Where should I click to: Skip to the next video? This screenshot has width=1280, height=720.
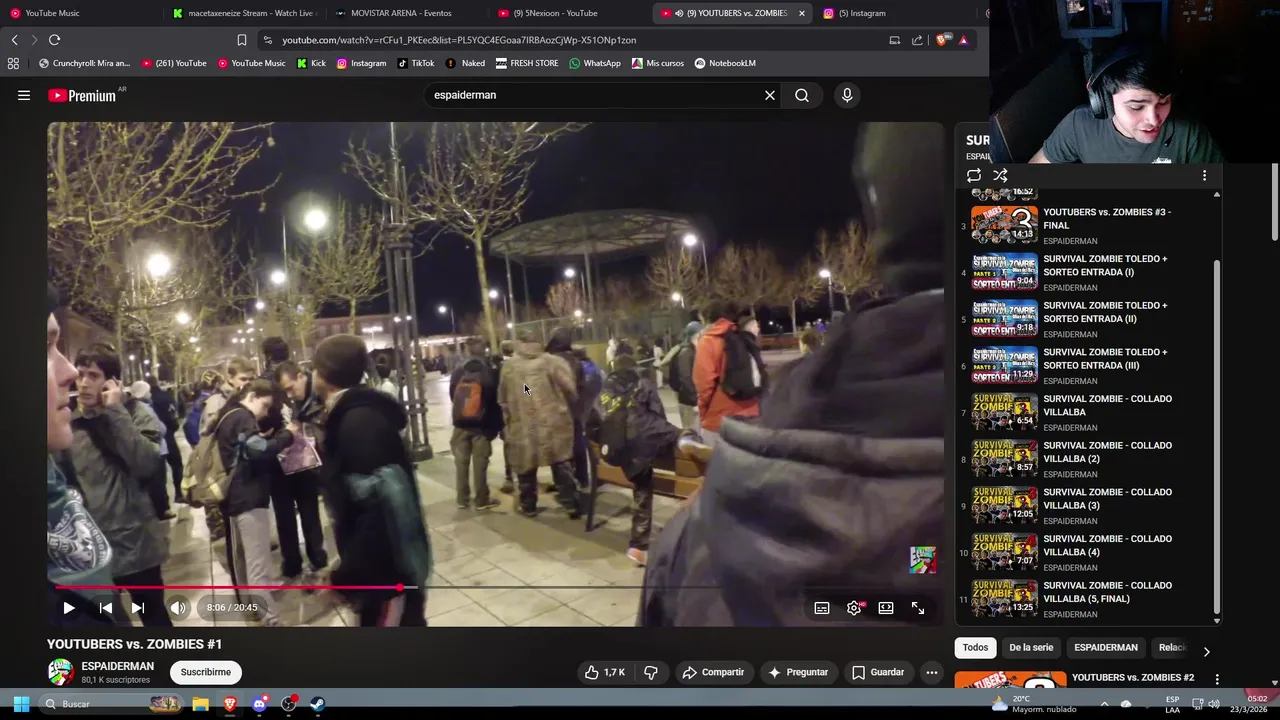(138, 608)
